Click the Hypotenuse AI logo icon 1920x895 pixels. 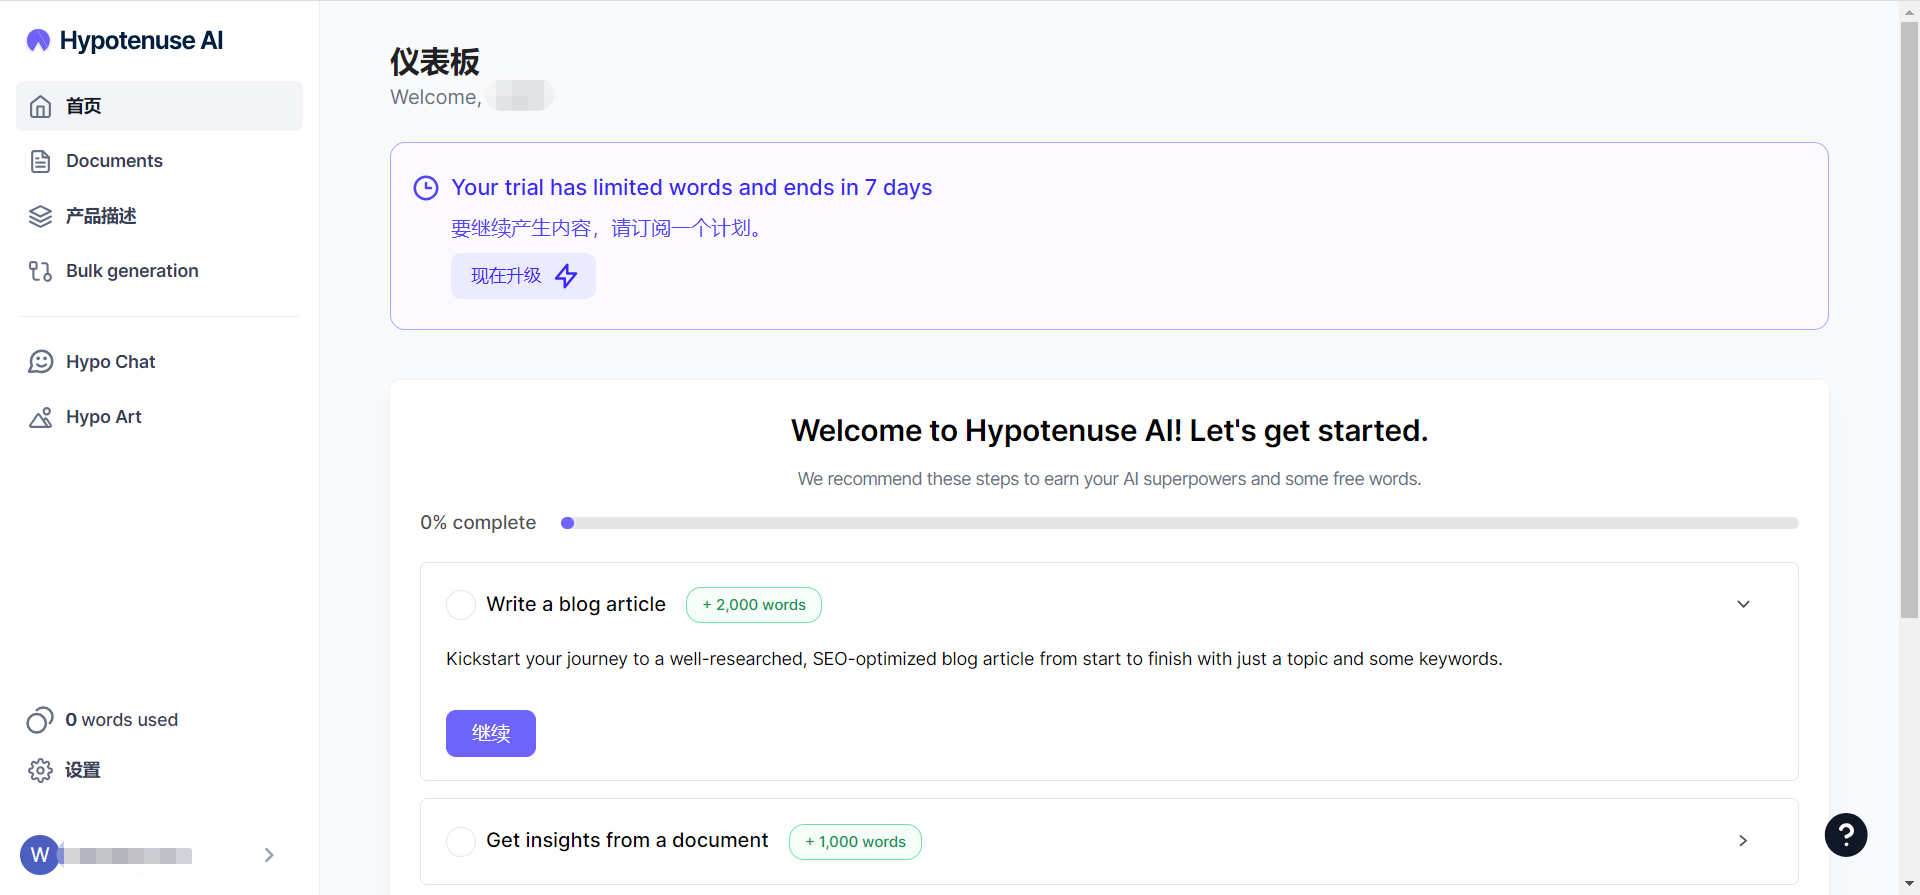tap(38, 40)
